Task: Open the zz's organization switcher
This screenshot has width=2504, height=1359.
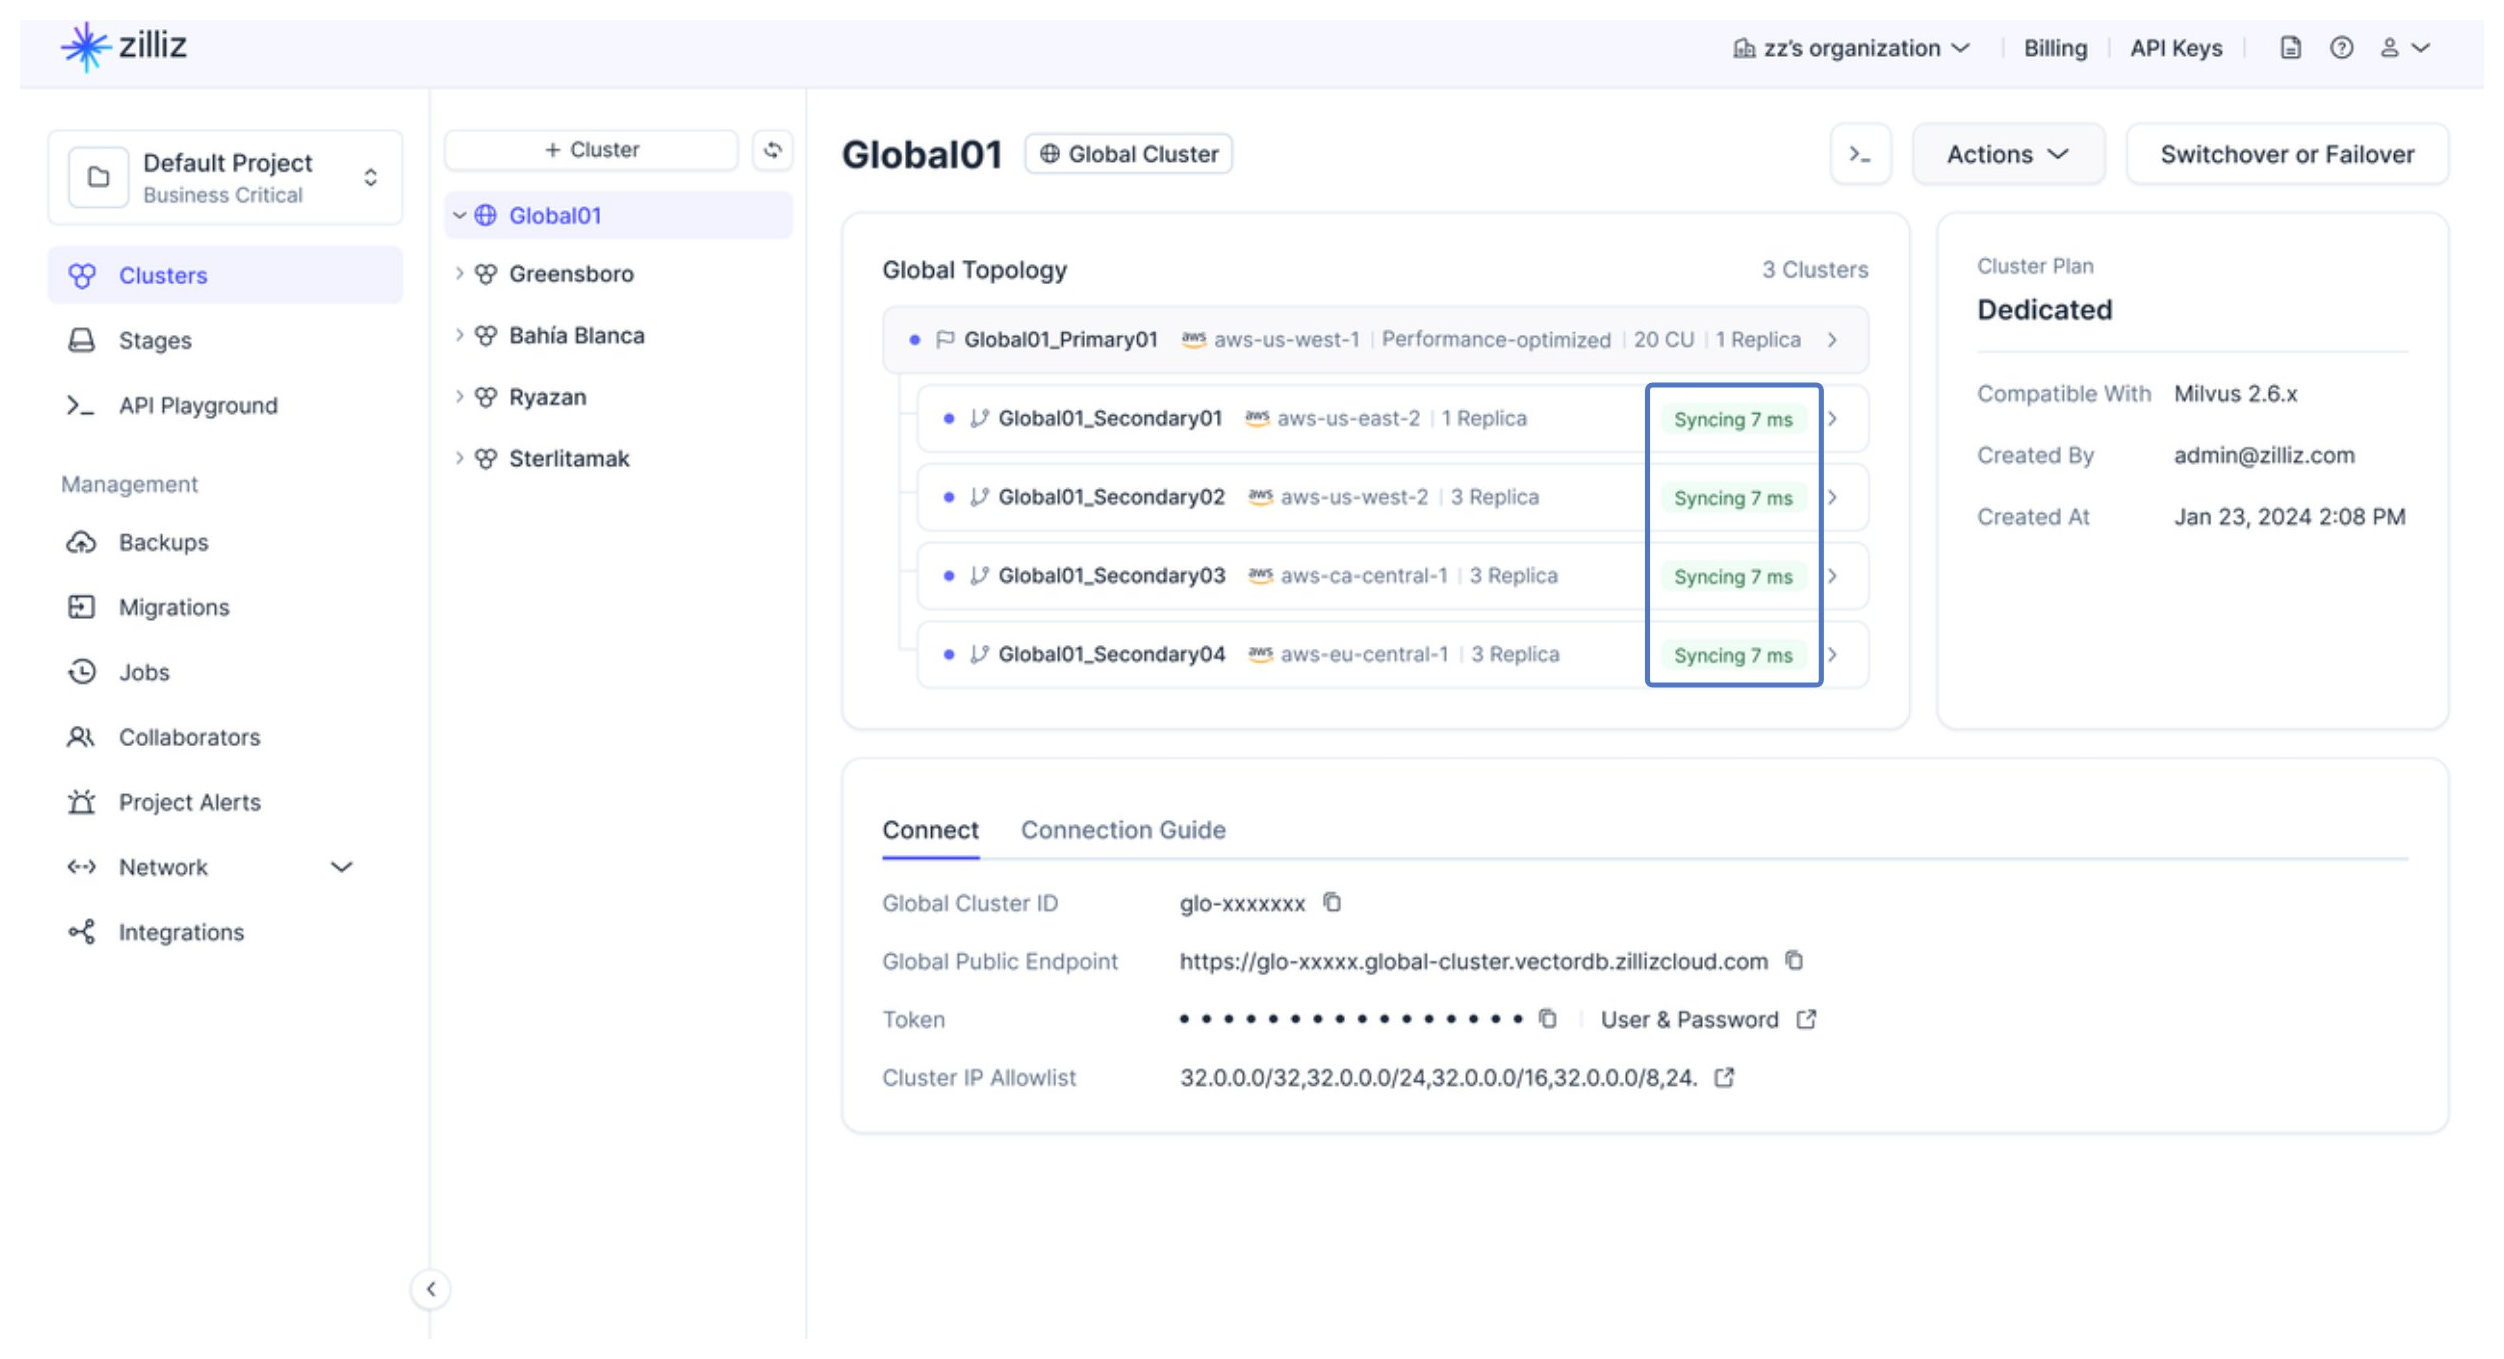Action: (1852, 48)
